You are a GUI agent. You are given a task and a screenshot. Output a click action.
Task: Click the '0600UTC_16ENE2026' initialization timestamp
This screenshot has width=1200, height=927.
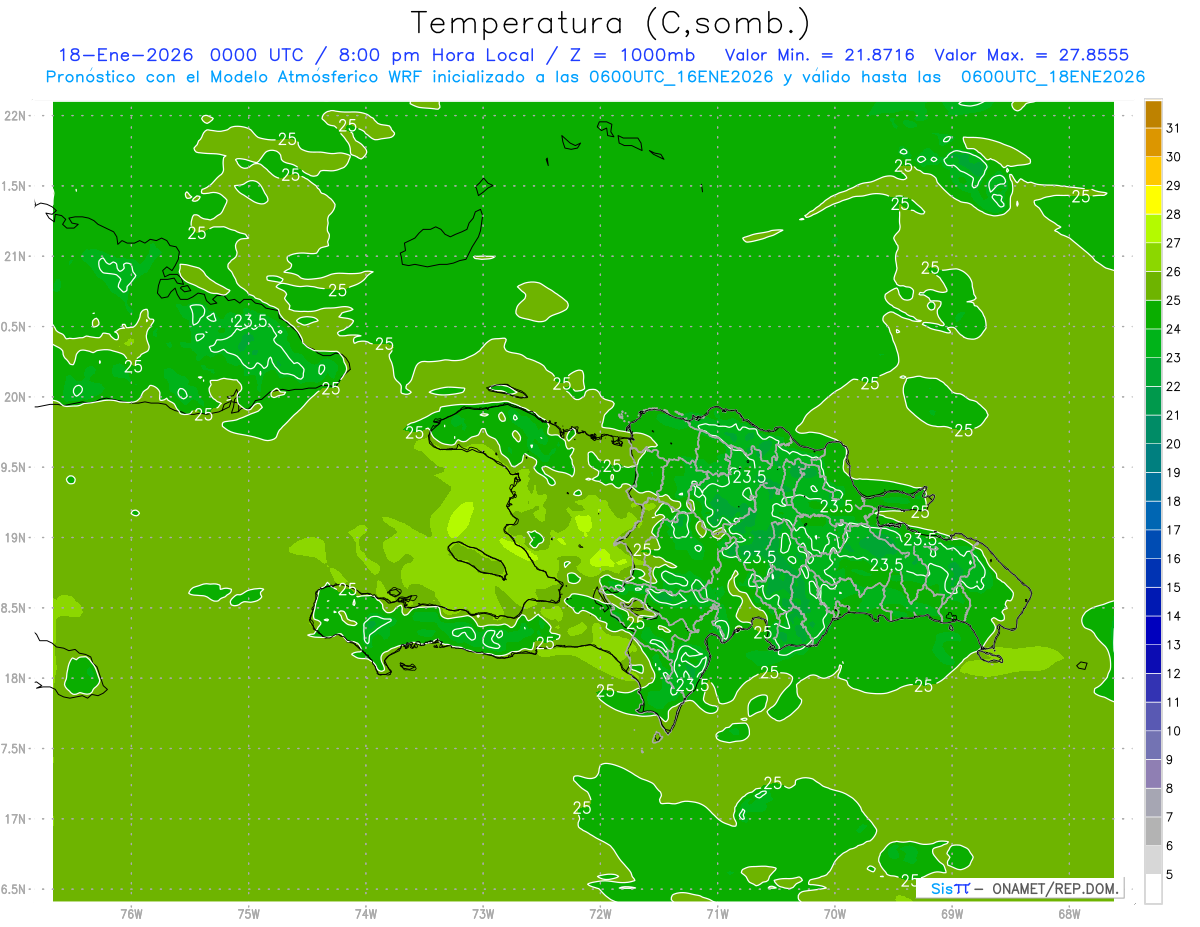pyautogui.click(x=681, y=77)
